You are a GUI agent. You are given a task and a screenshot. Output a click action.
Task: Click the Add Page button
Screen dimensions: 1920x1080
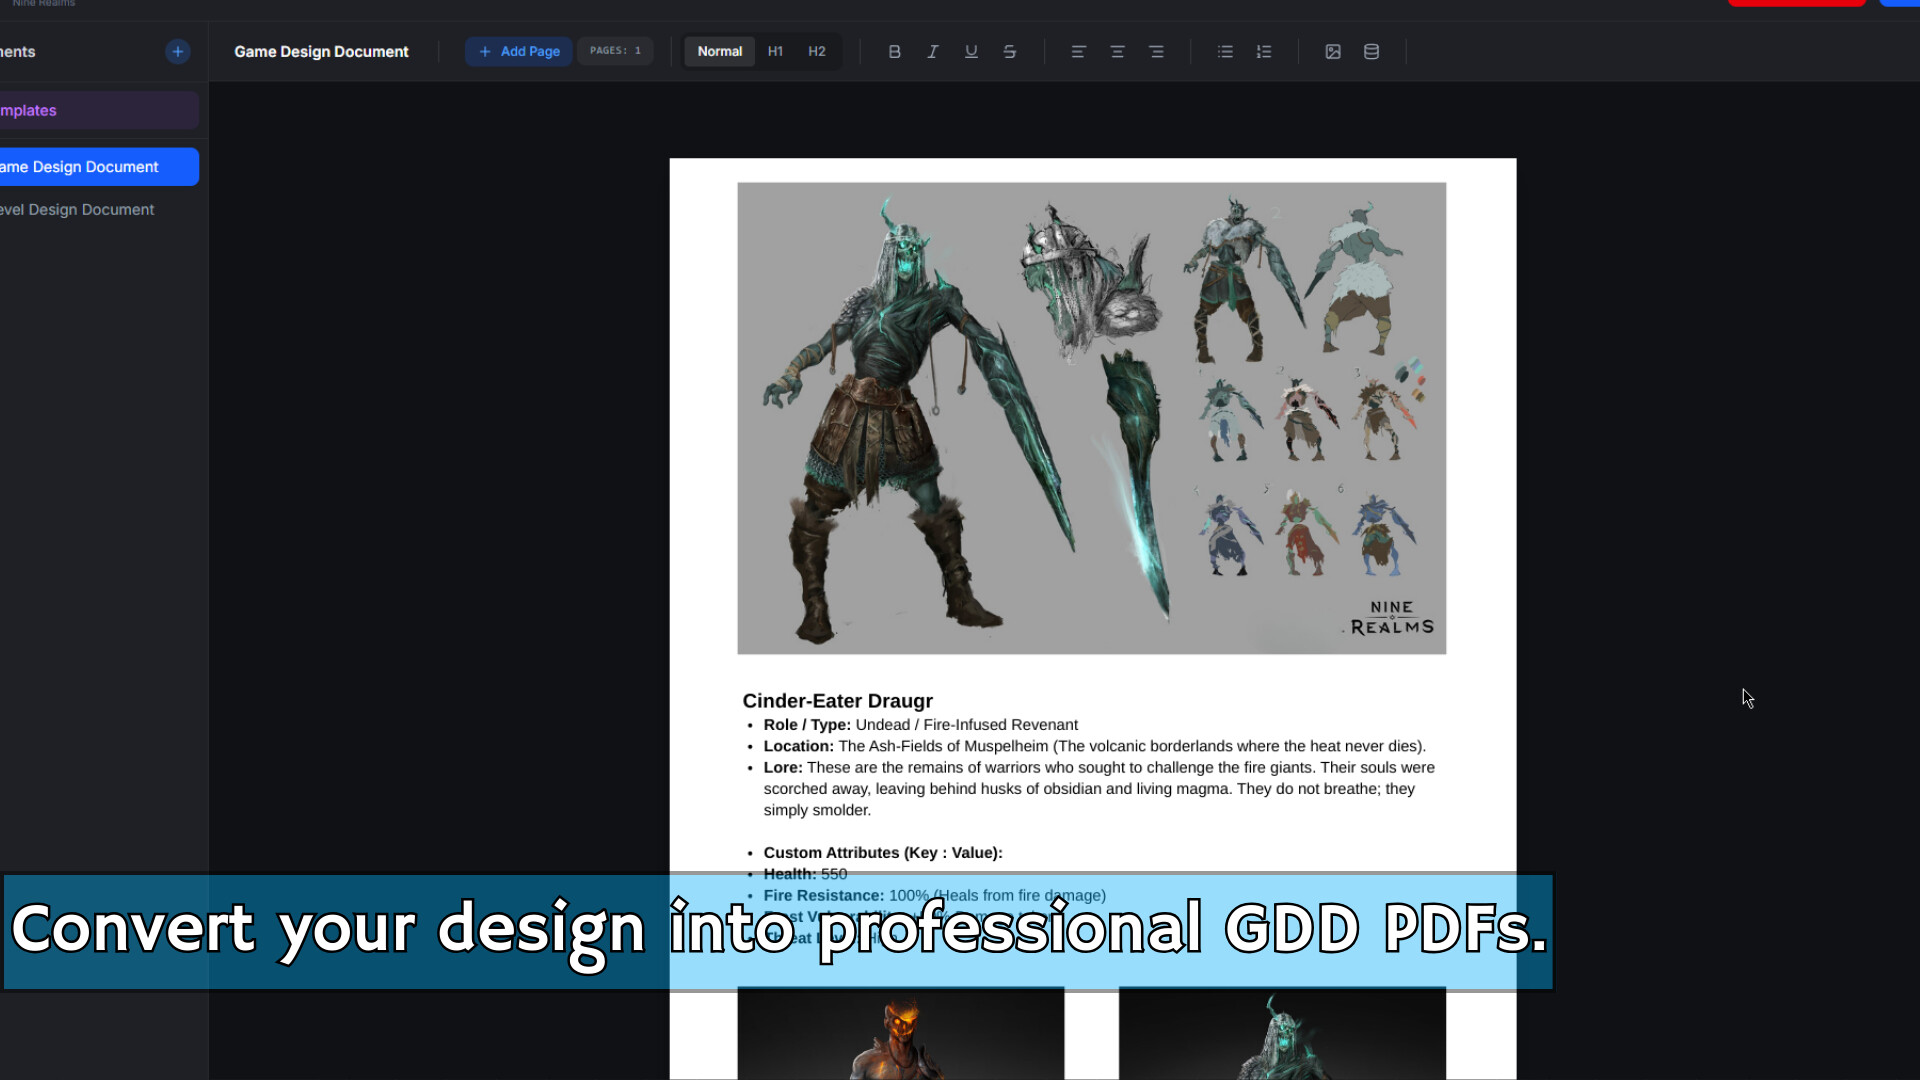point(519,51)
